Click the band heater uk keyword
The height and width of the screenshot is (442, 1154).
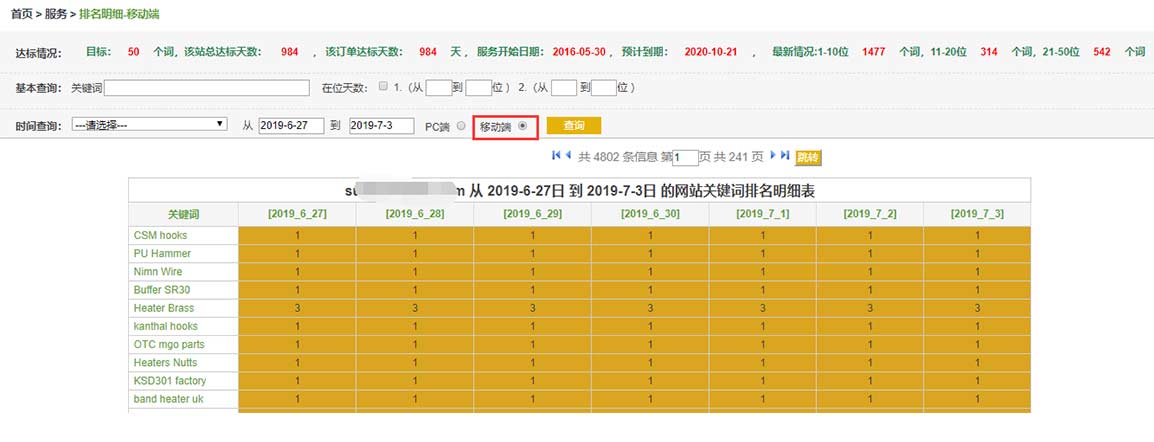tap(169, 399)
